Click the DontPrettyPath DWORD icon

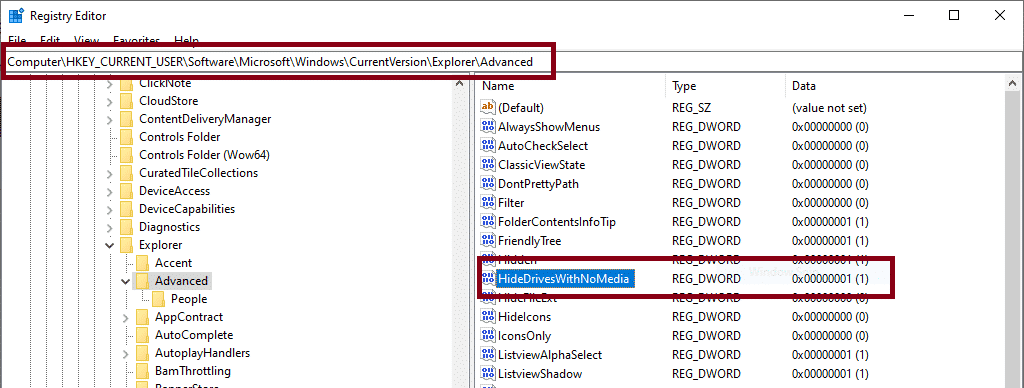pyautogui.click(x=488, y=184)
